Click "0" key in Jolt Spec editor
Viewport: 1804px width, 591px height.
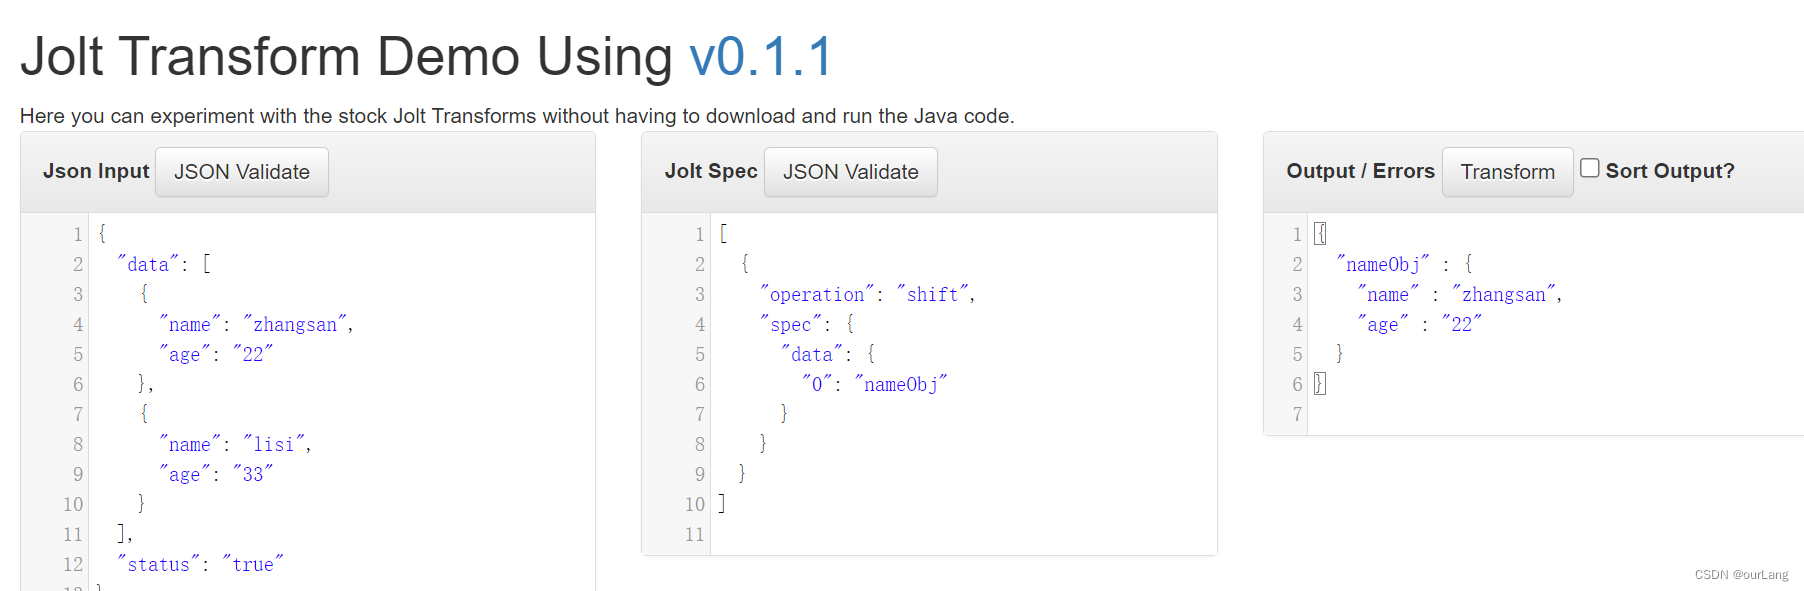[817, 384]
